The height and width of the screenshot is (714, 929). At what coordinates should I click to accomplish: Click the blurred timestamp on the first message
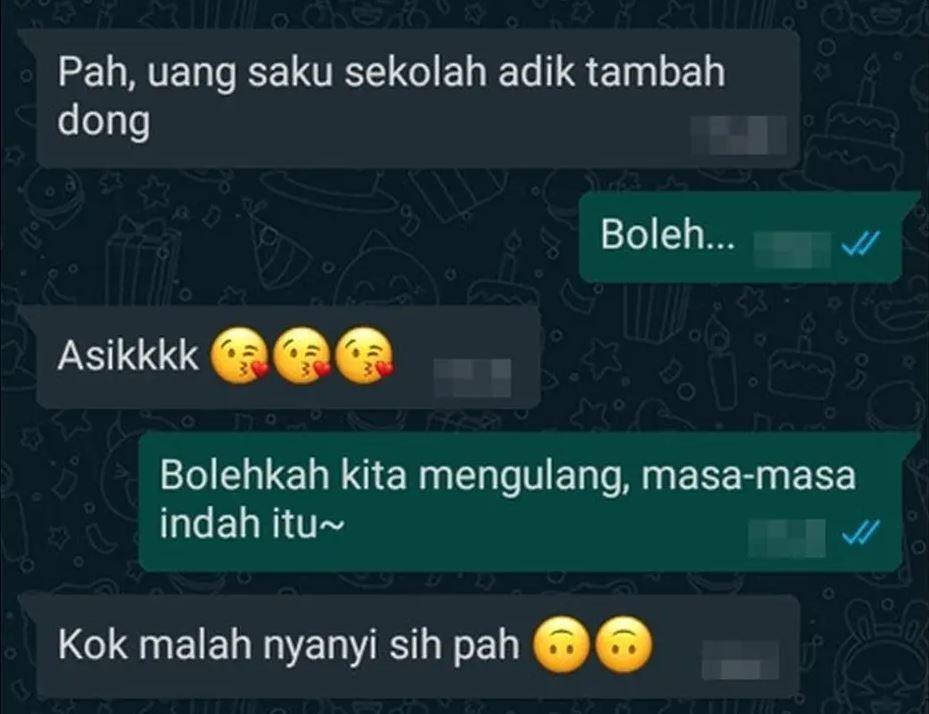739,136
